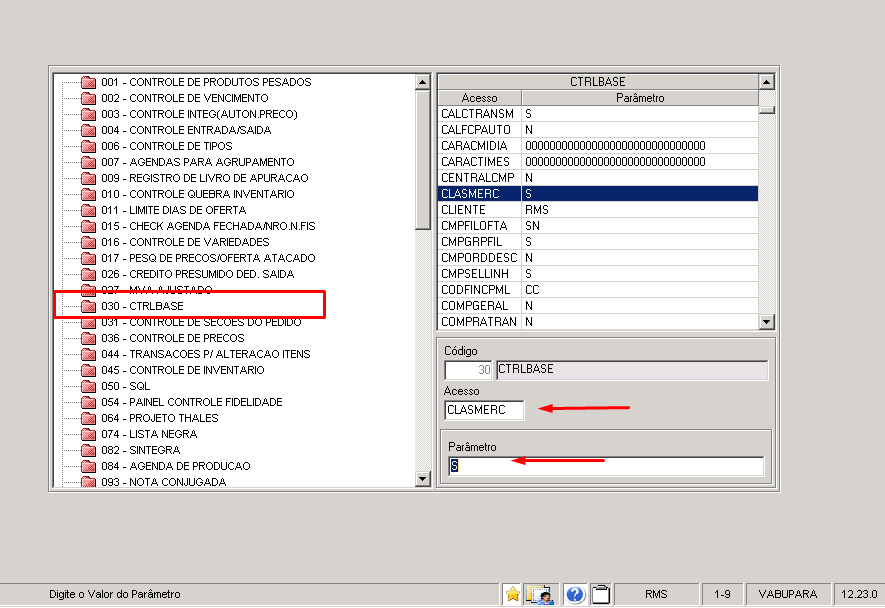Click the Código number field showing 30

coord(468,370)
